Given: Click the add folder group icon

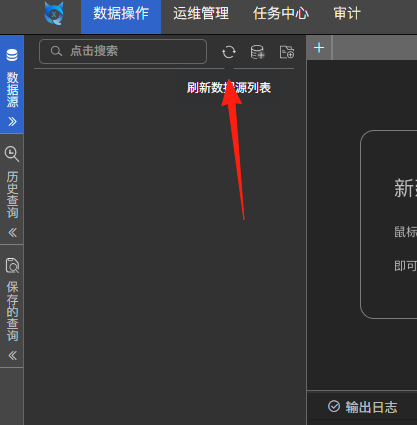Looking at the screenshot, I should 287,52.
